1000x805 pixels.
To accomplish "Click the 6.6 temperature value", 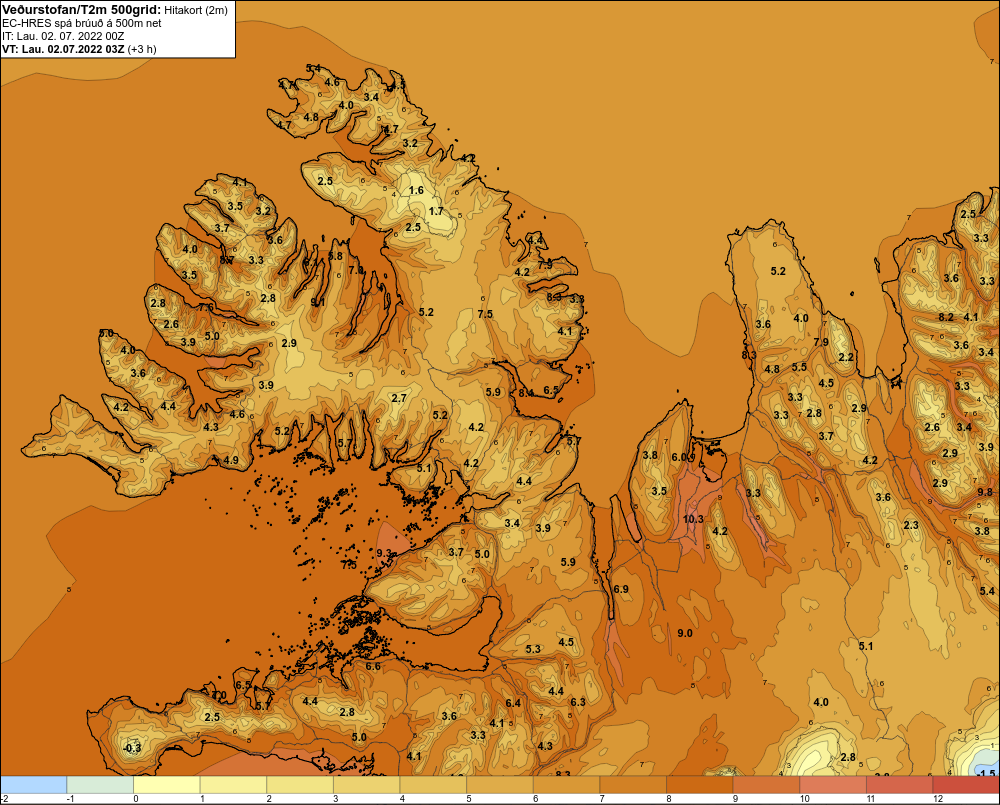I will [373, 666].
